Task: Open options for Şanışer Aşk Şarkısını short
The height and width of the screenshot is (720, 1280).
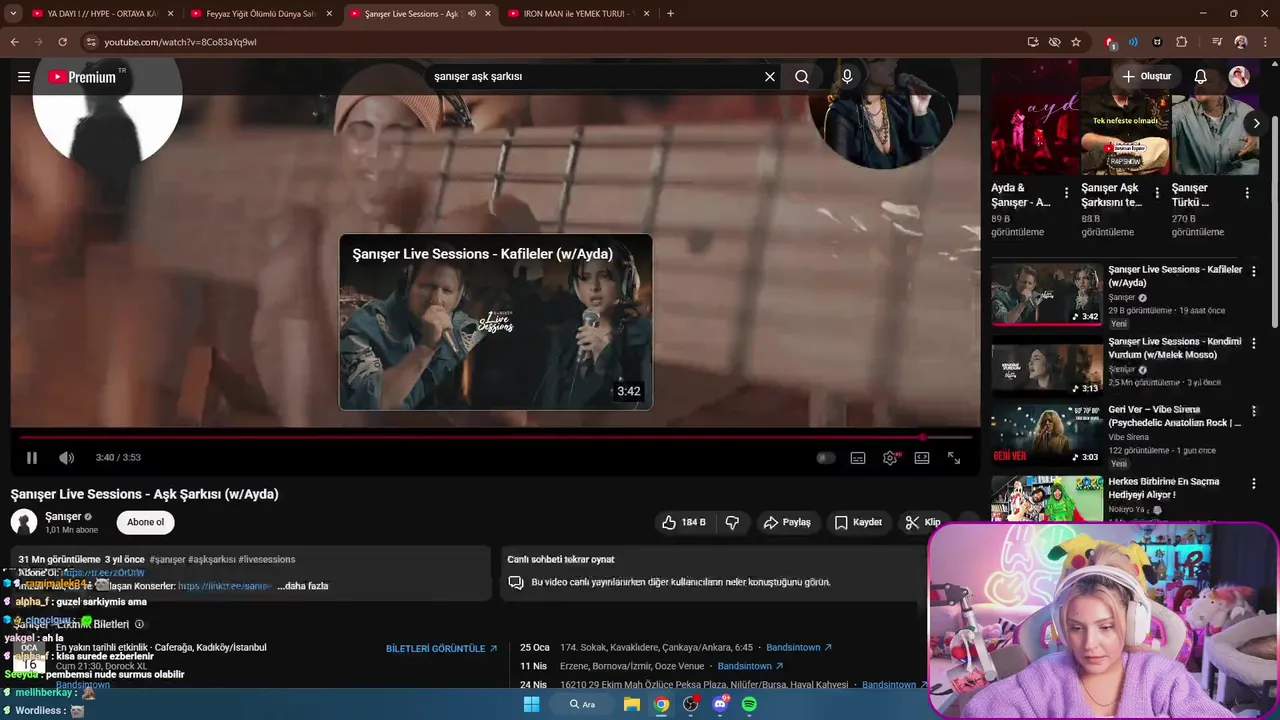Action: coord(1157,193)
